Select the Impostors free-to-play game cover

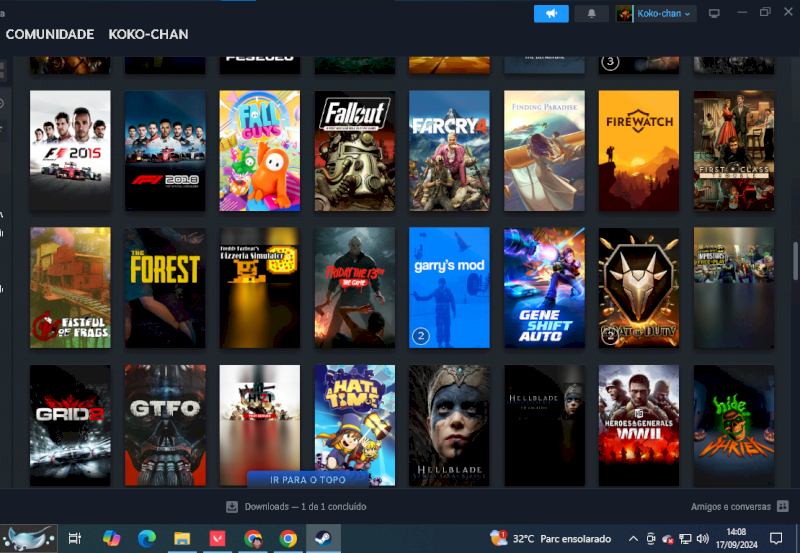pos(734,288)
